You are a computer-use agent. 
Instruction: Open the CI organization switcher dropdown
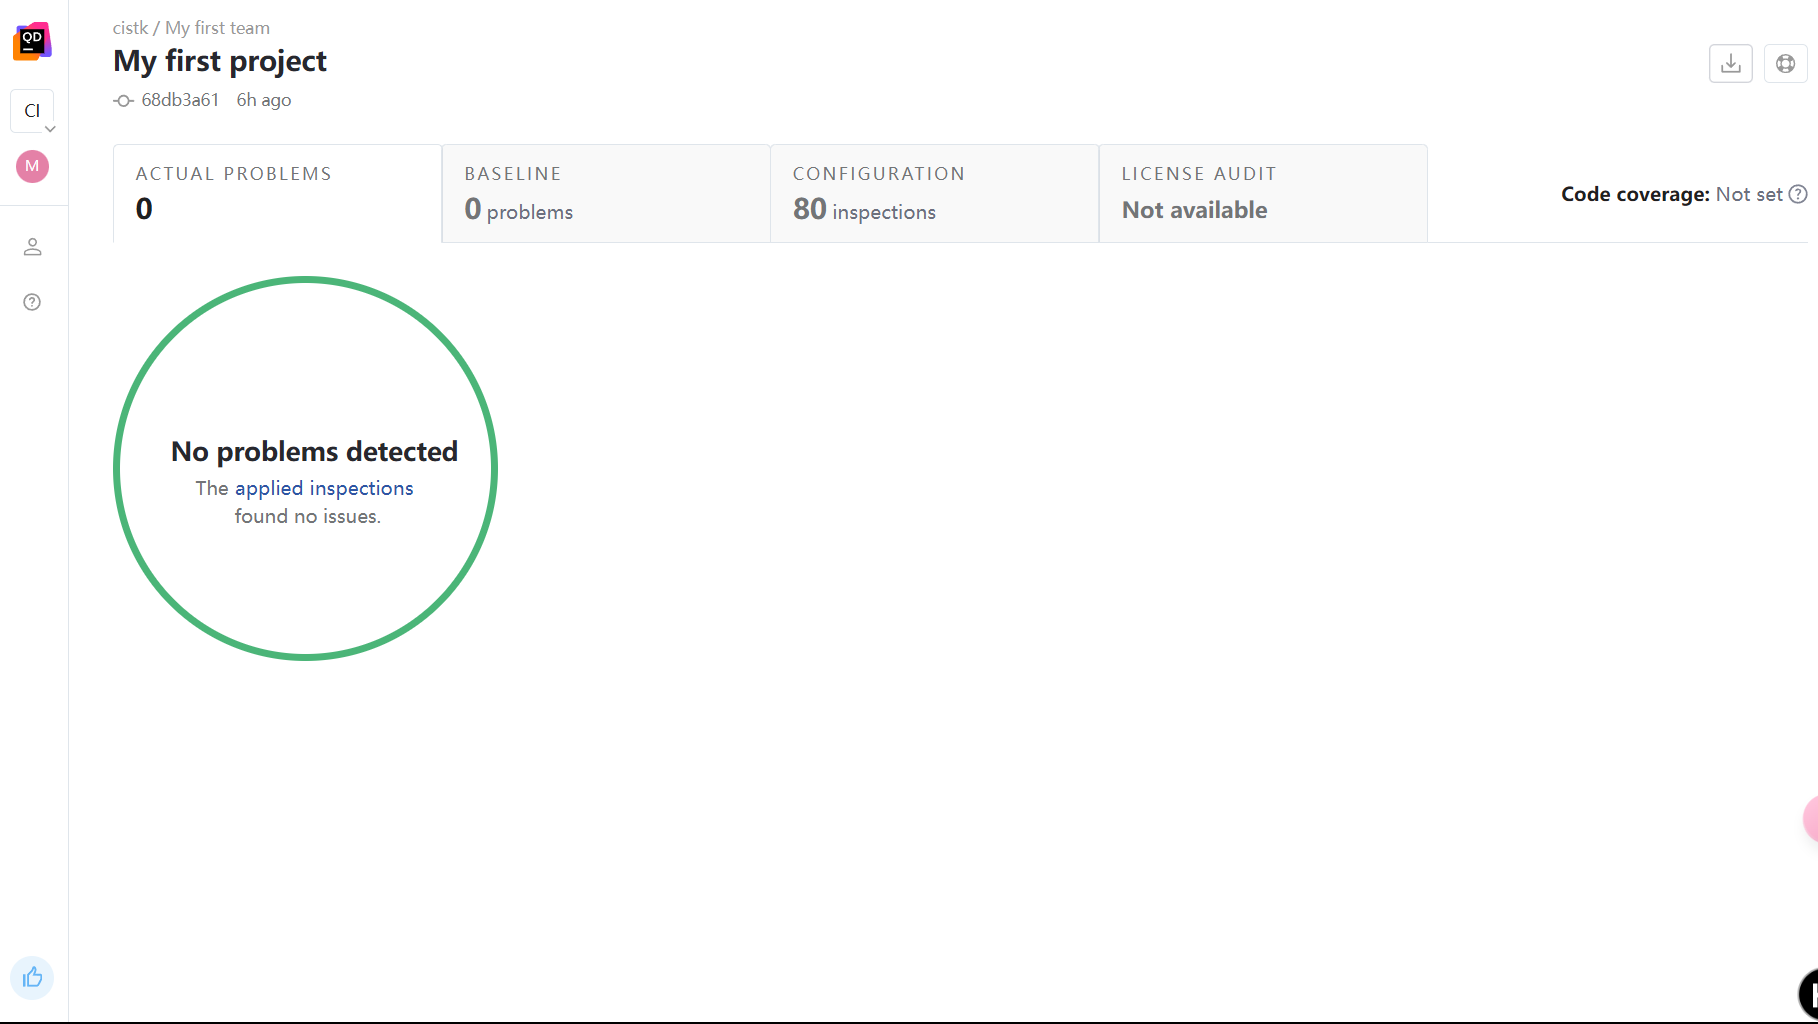click(x=32, y=111)
